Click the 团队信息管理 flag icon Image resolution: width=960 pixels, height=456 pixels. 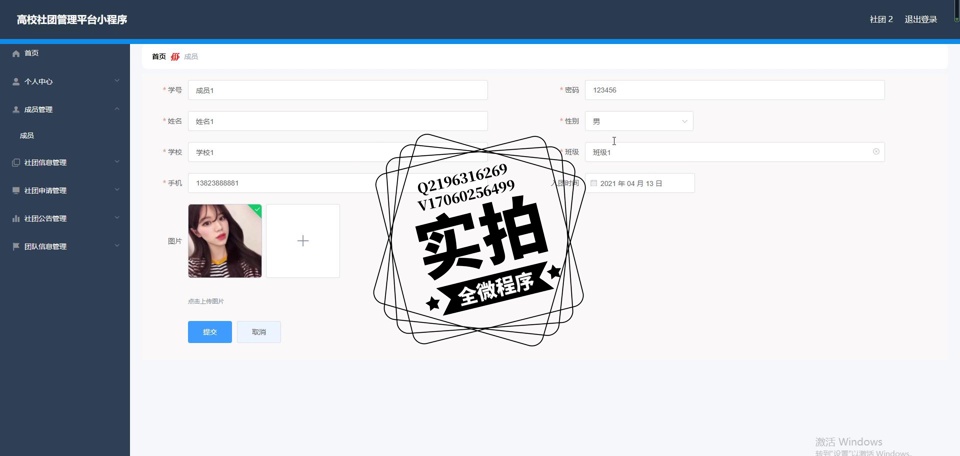point(16,247)
